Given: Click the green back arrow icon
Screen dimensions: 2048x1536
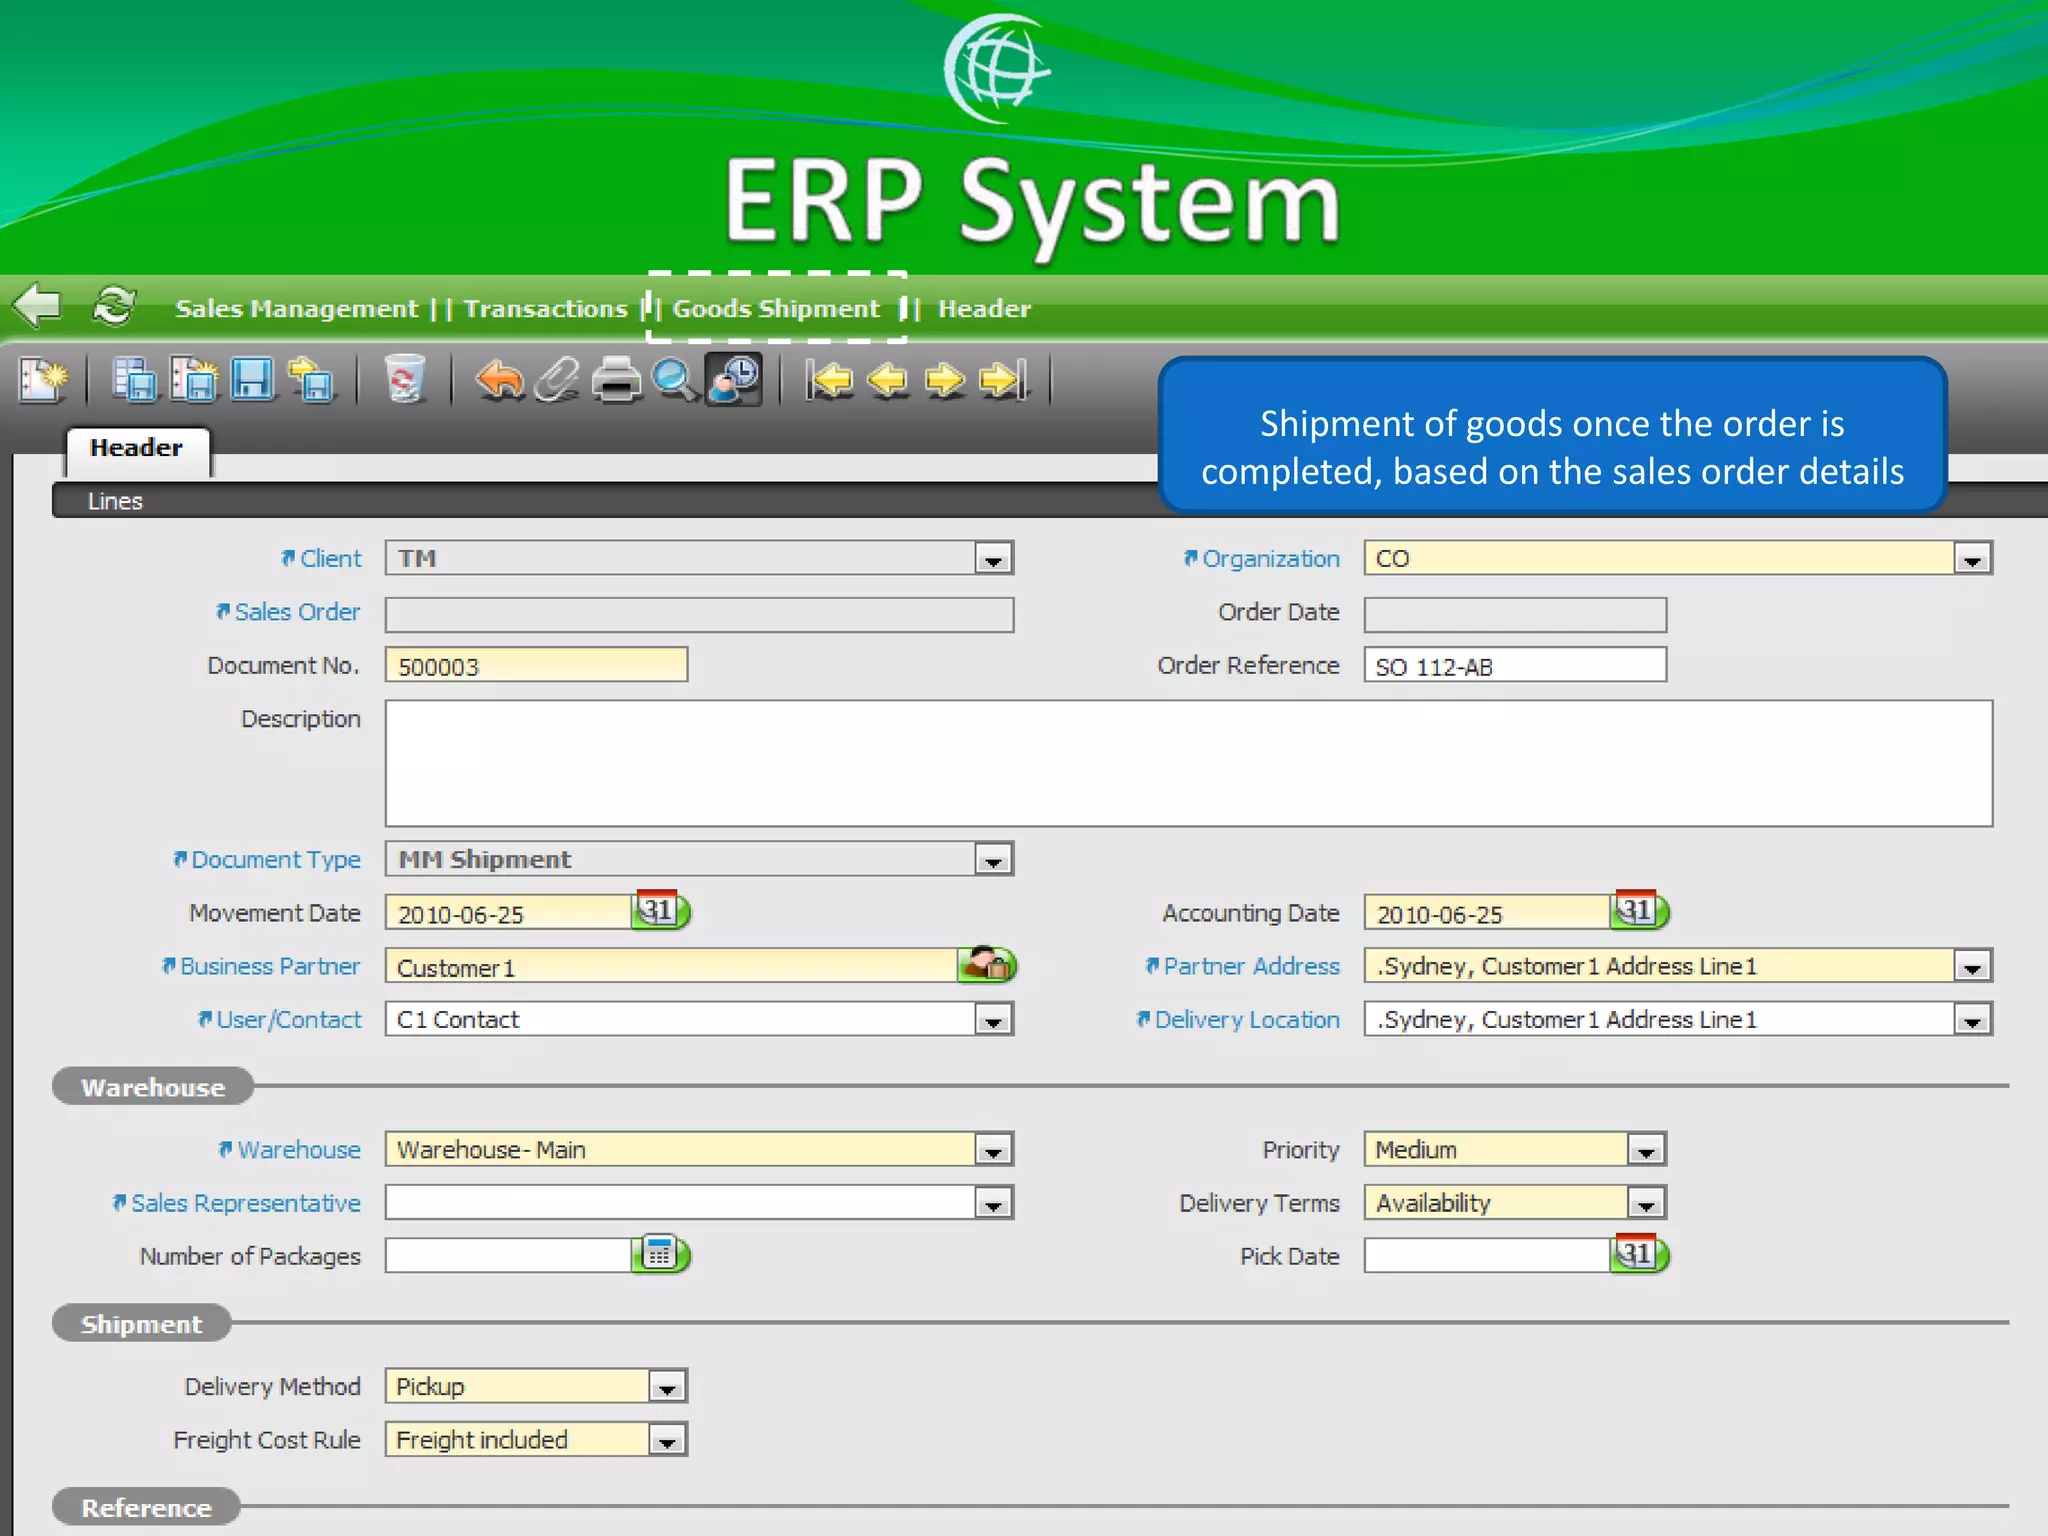Looking at the screenshot, I should click(38, 305).
